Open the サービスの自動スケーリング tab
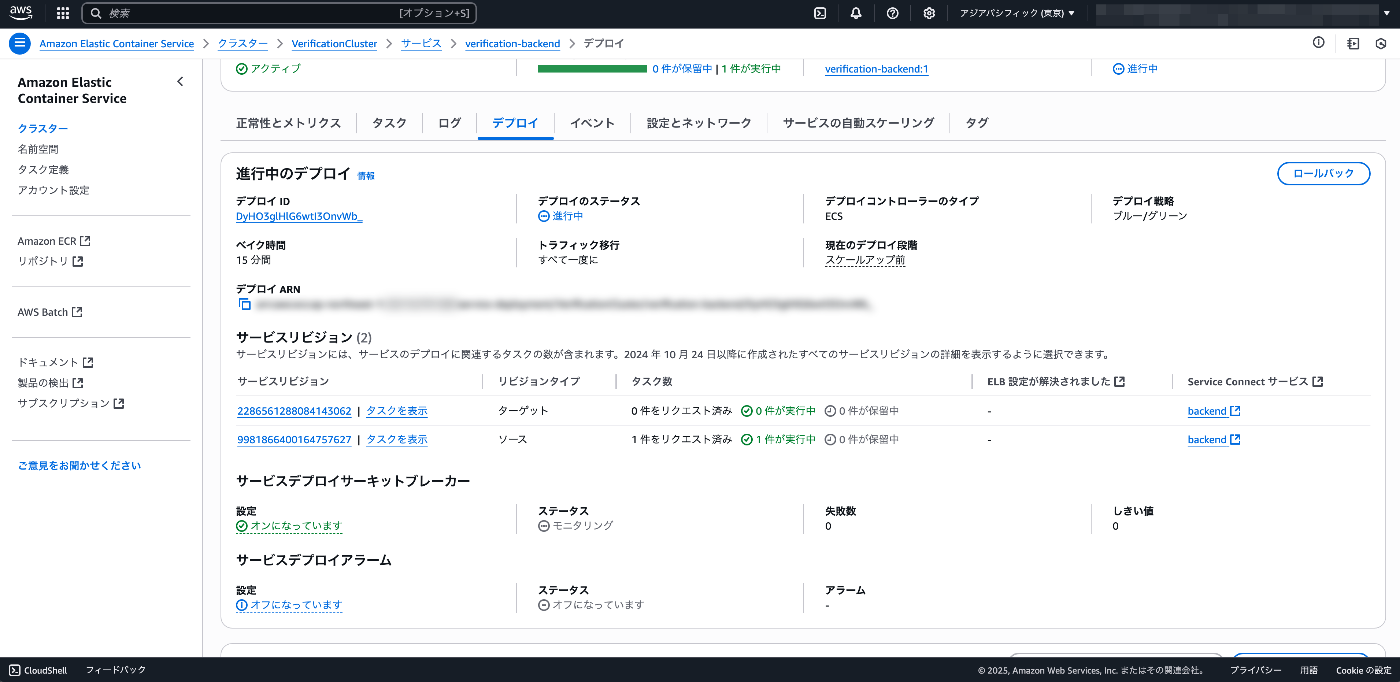Viewport: 1400px width, 682px height. (858, 123)
